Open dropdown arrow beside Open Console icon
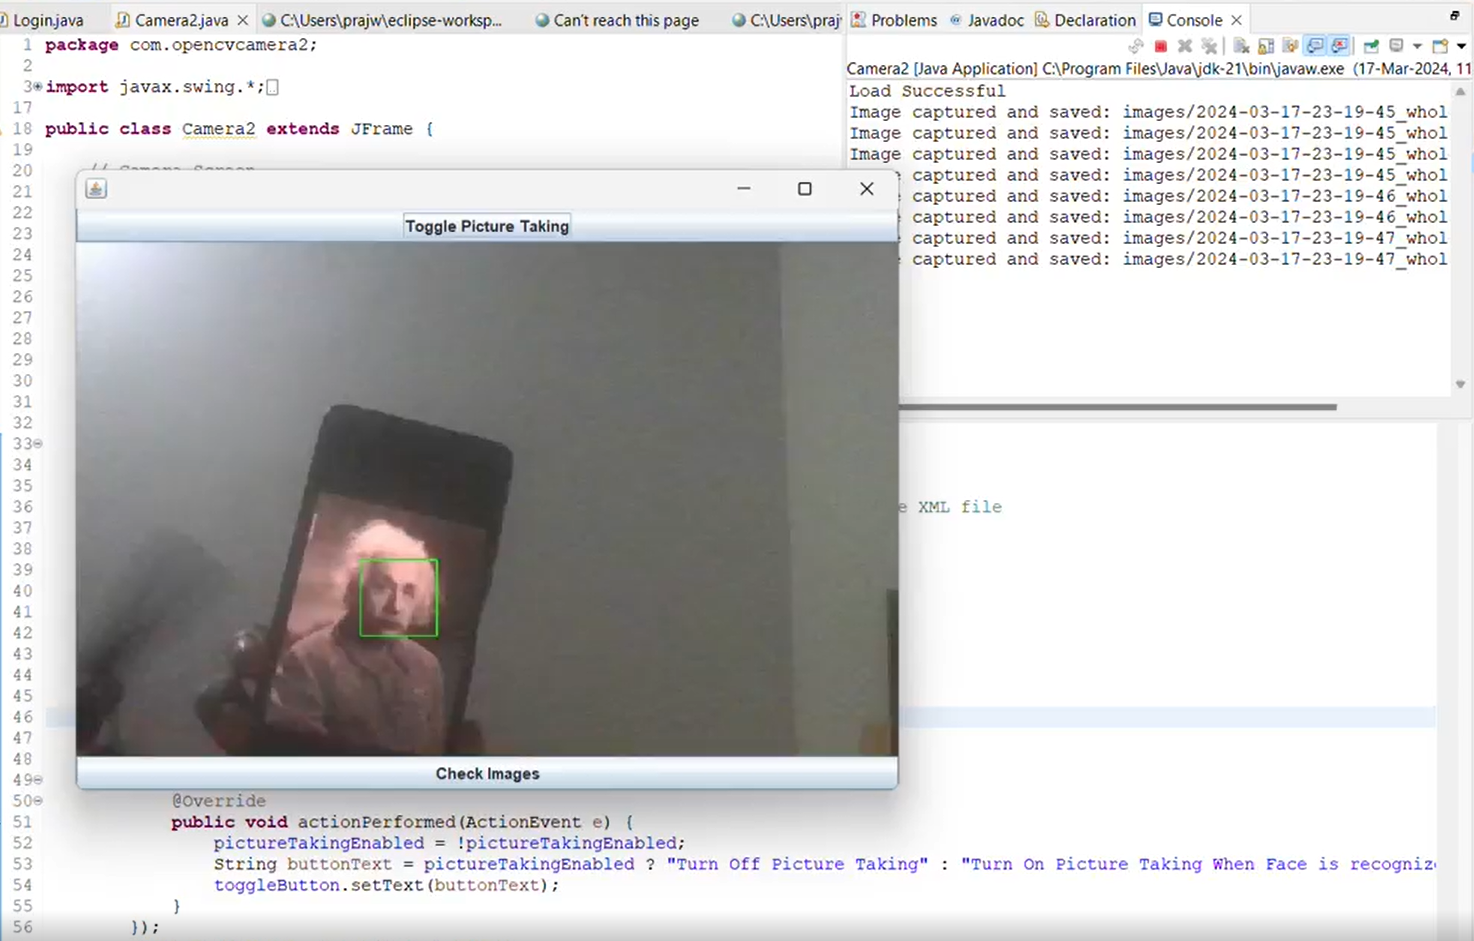The height and width of the screenshot is (941, 1474). click(1461, 46)
